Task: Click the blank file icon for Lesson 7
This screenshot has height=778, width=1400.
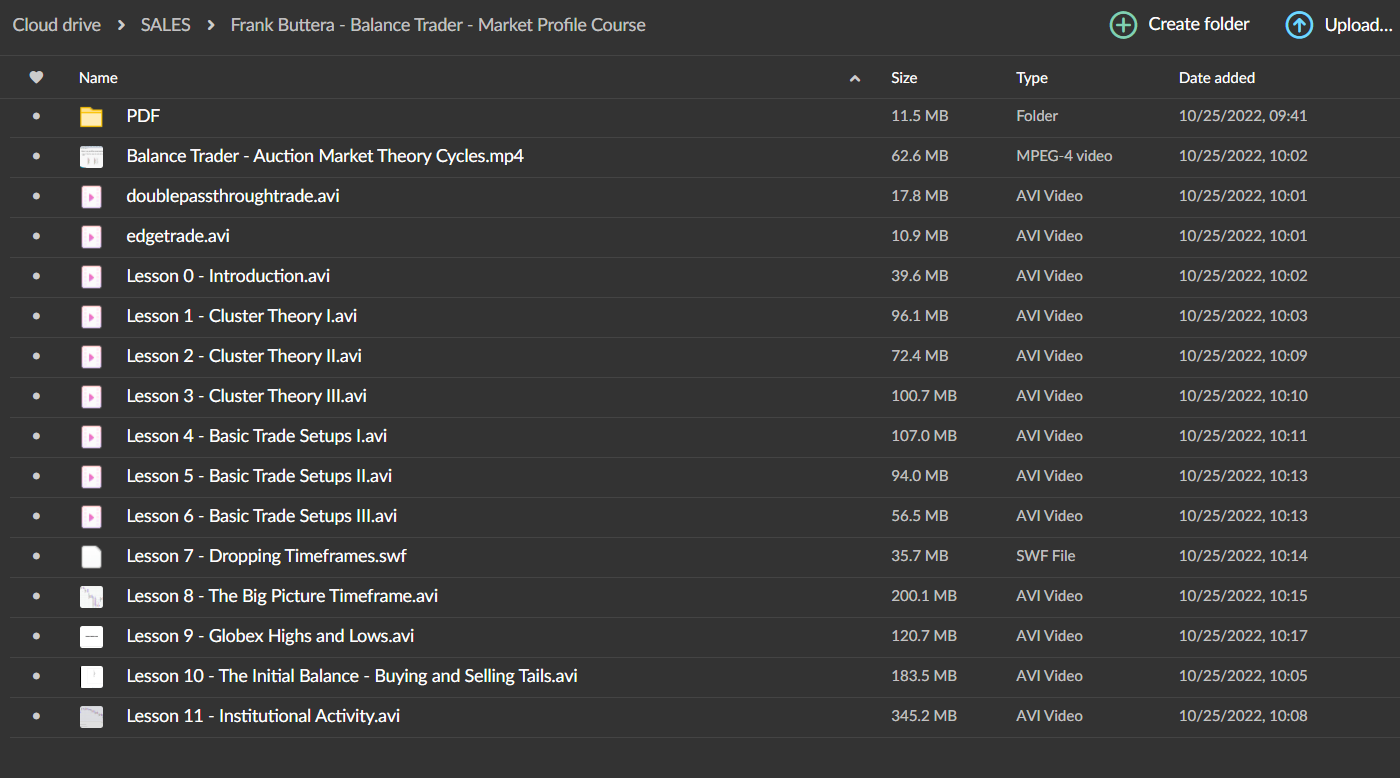Action: click(x=91, y=557)
